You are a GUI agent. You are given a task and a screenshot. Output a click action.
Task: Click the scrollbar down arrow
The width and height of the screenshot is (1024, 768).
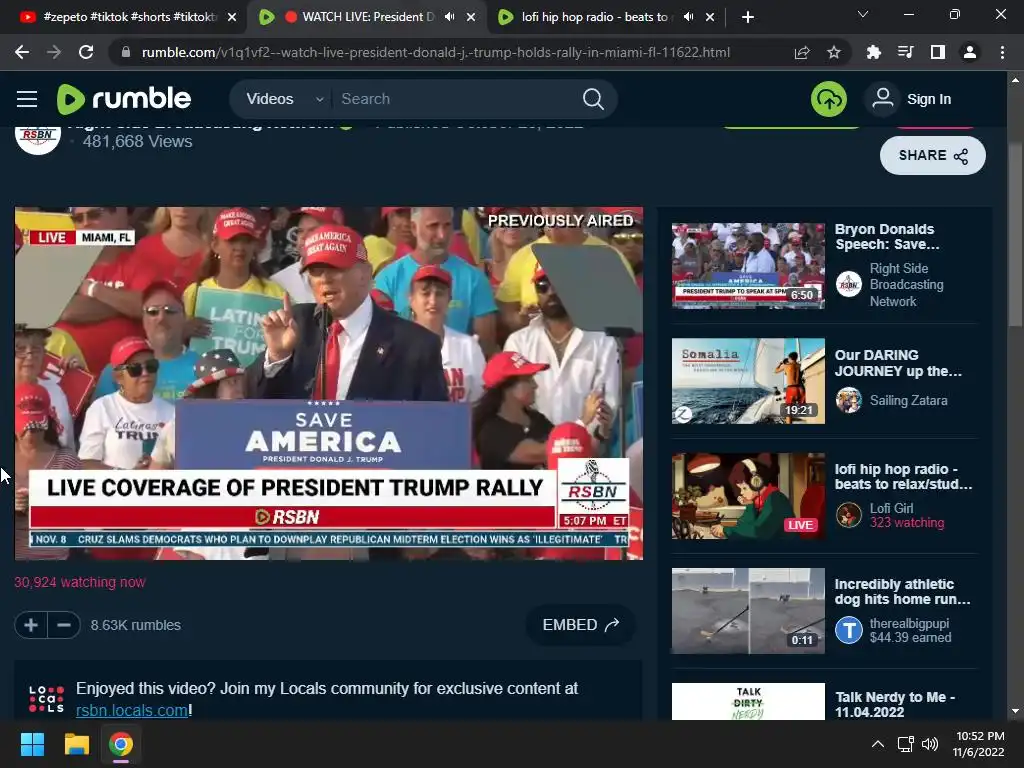click(x=1015, y=711)
